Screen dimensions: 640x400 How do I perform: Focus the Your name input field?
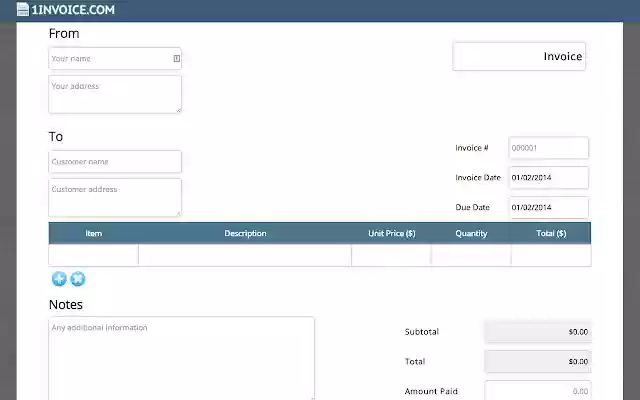click(115, 58)
